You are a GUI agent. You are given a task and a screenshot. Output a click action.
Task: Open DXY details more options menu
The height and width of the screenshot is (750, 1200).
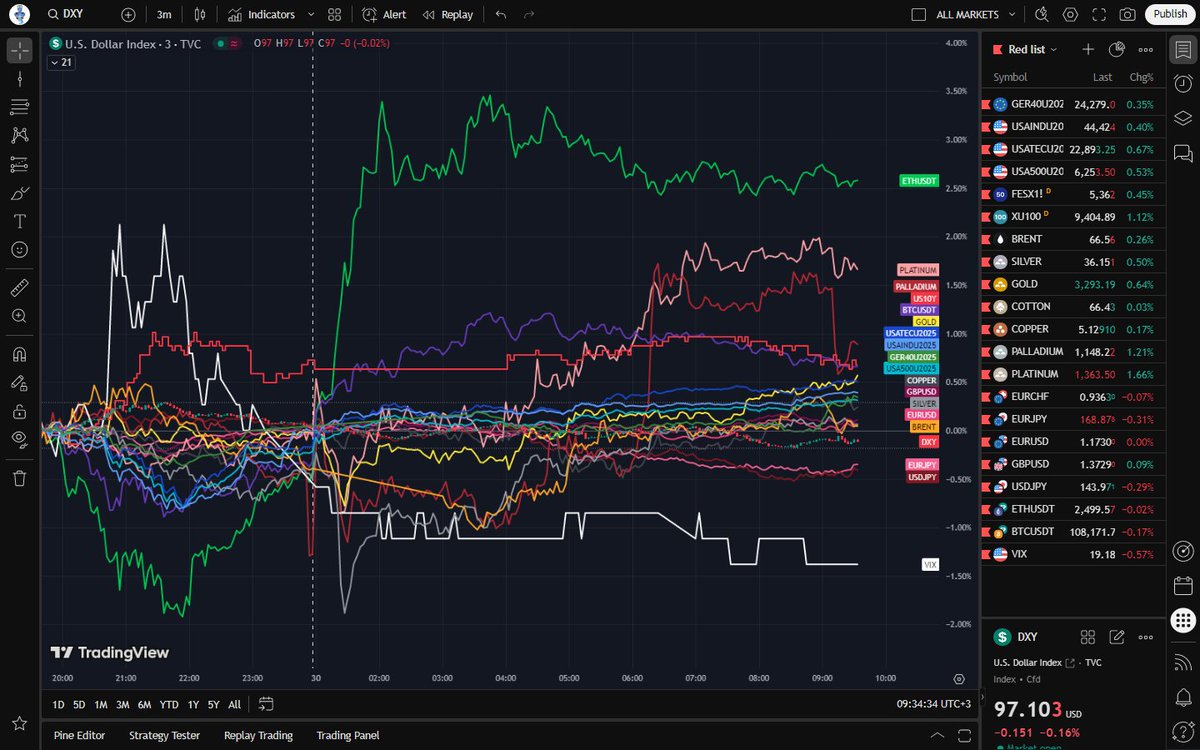coord(1146,637)
